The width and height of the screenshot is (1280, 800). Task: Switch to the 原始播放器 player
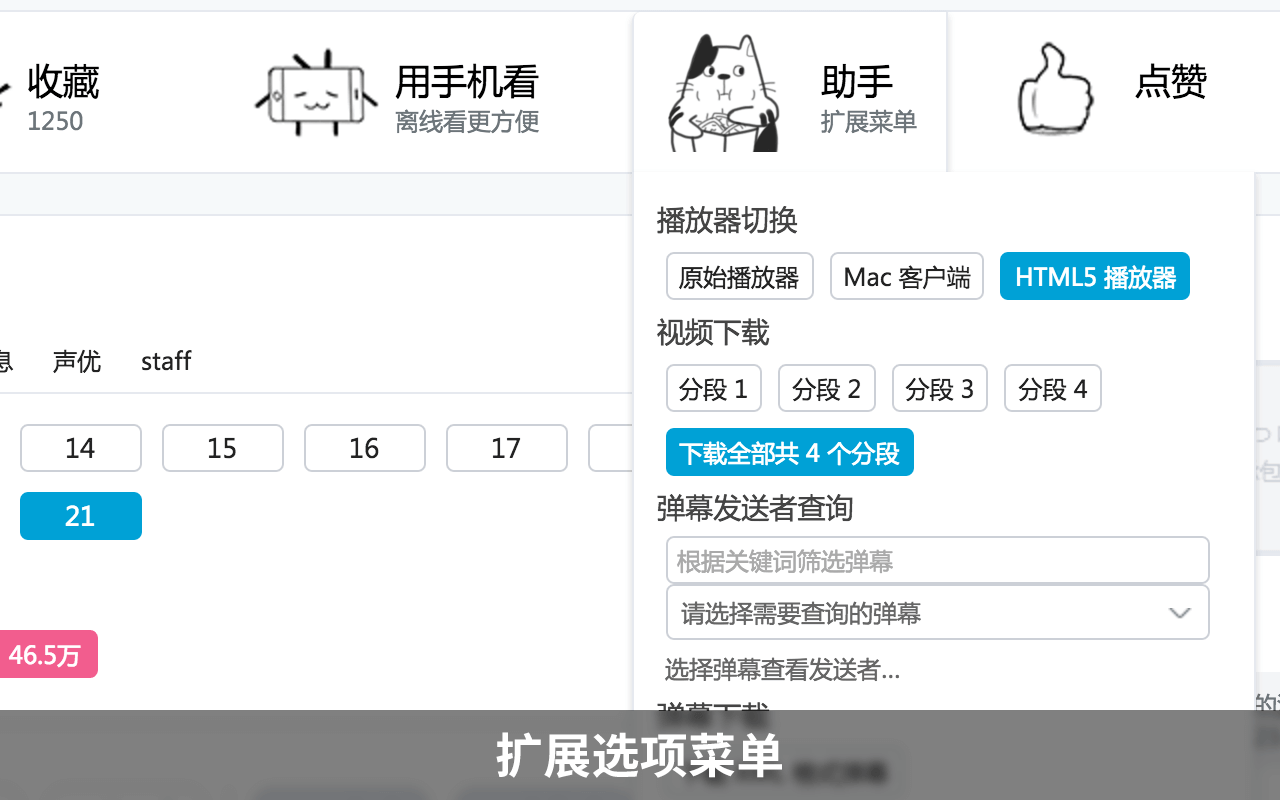[x=740, y=276]
